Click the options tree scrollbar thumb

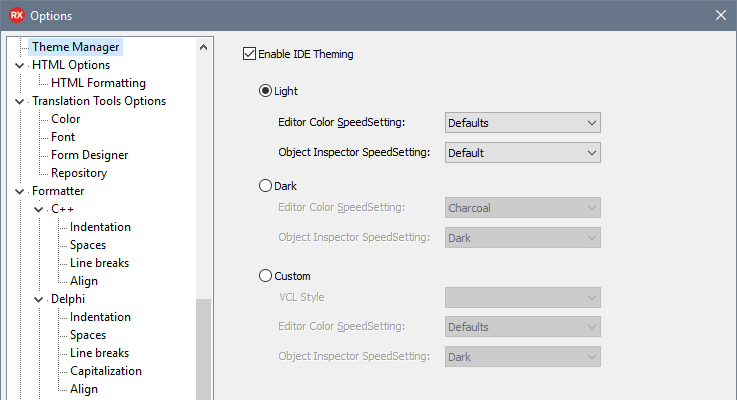coord(204,349)
